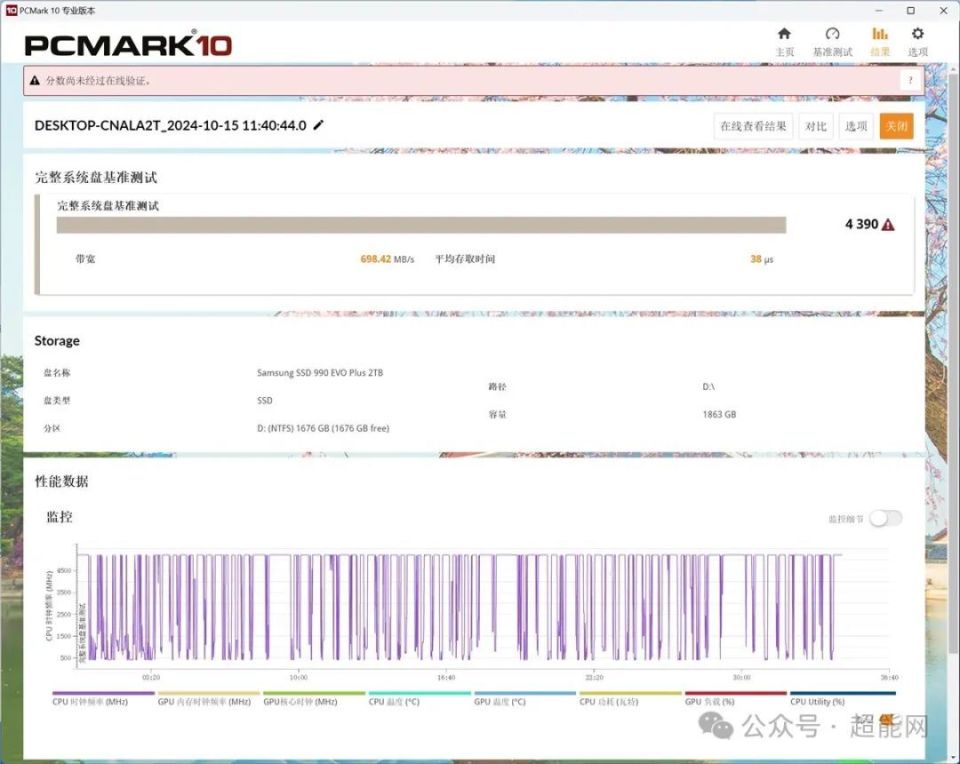Viewport: 960px width, 764px height.
Task: Open the Options (选项) gear tab
Action: (917, 42)
